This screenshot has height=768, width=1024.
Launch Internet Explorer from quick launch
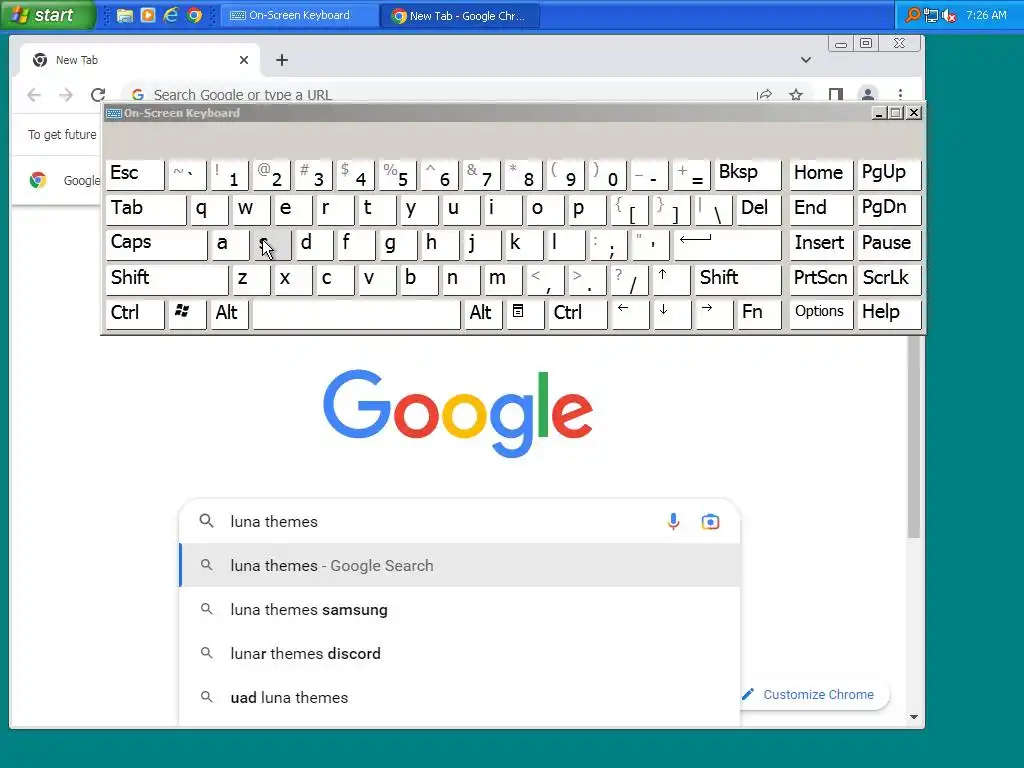click(171, 15)
